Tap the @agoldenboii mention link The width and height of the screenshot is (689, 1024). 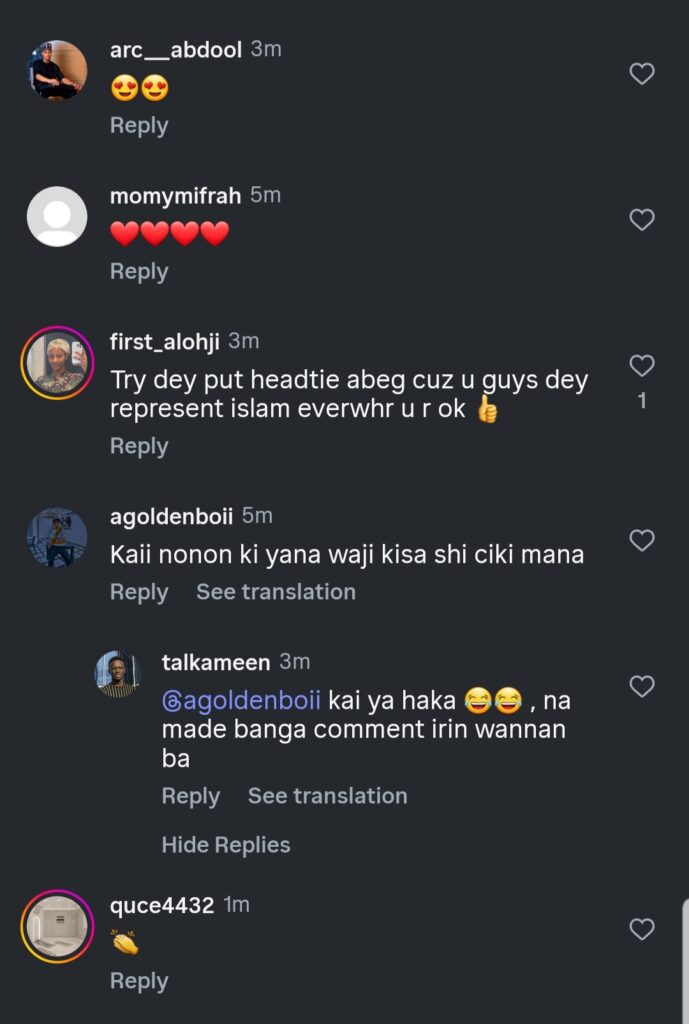pos(241,702)
